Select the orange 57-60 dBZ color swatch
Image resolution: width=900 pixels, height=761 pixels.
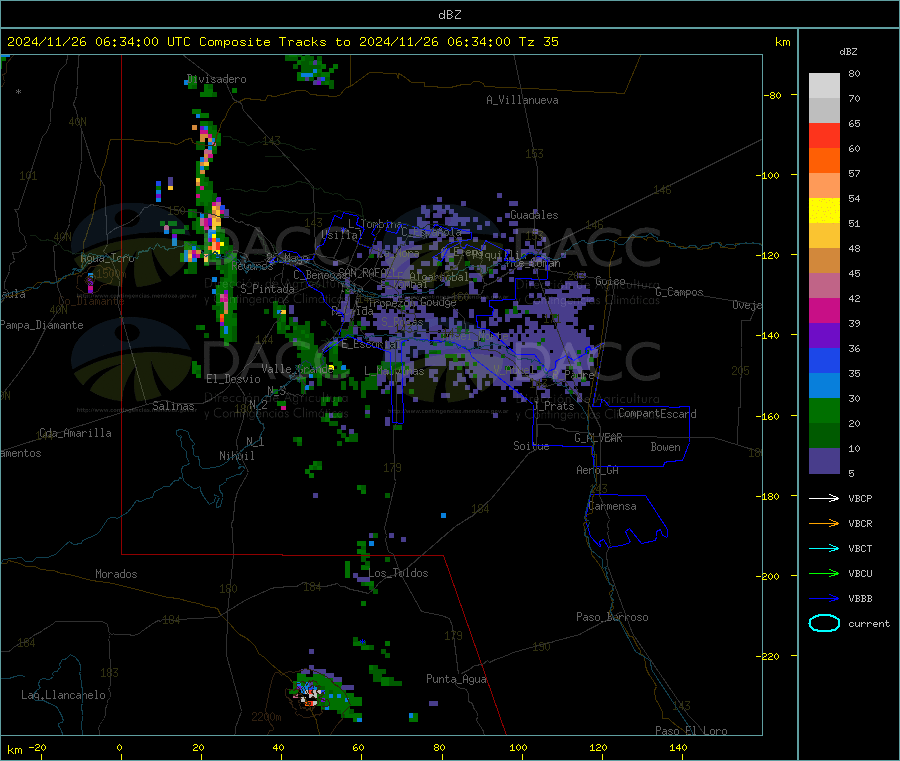click(x=824, y=161)
